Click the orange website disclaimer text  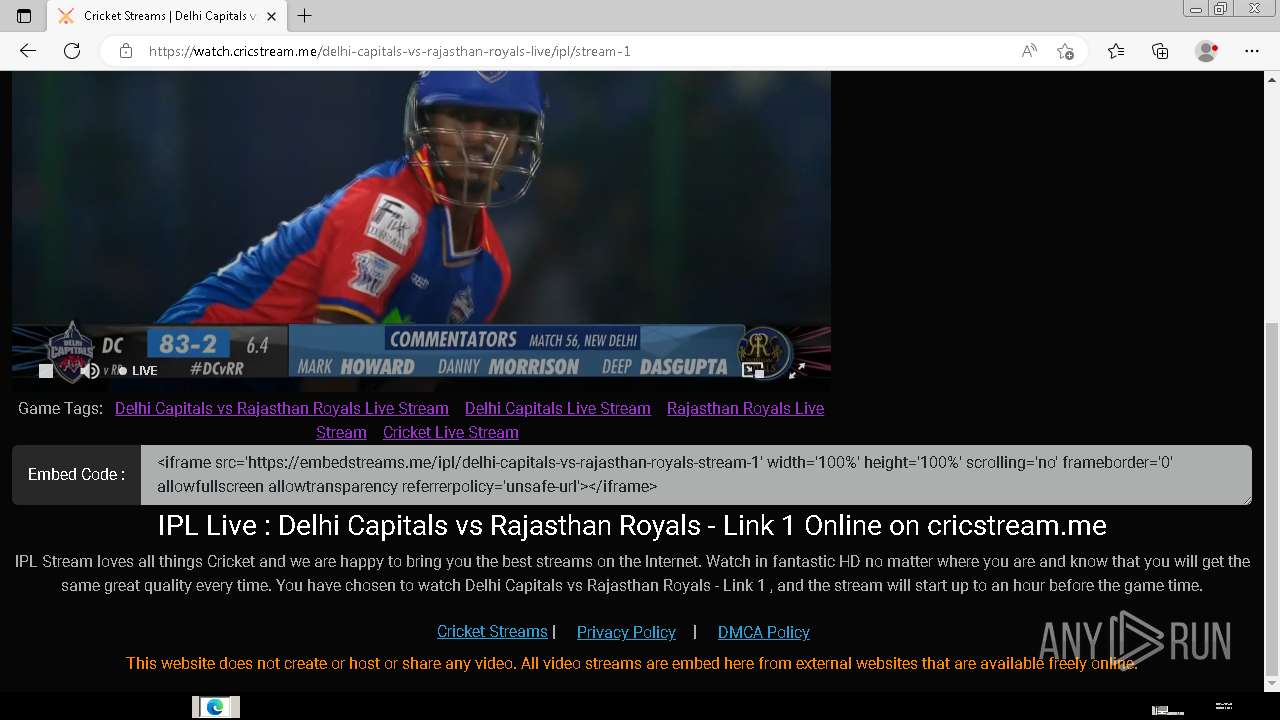[x=632, y=663]
